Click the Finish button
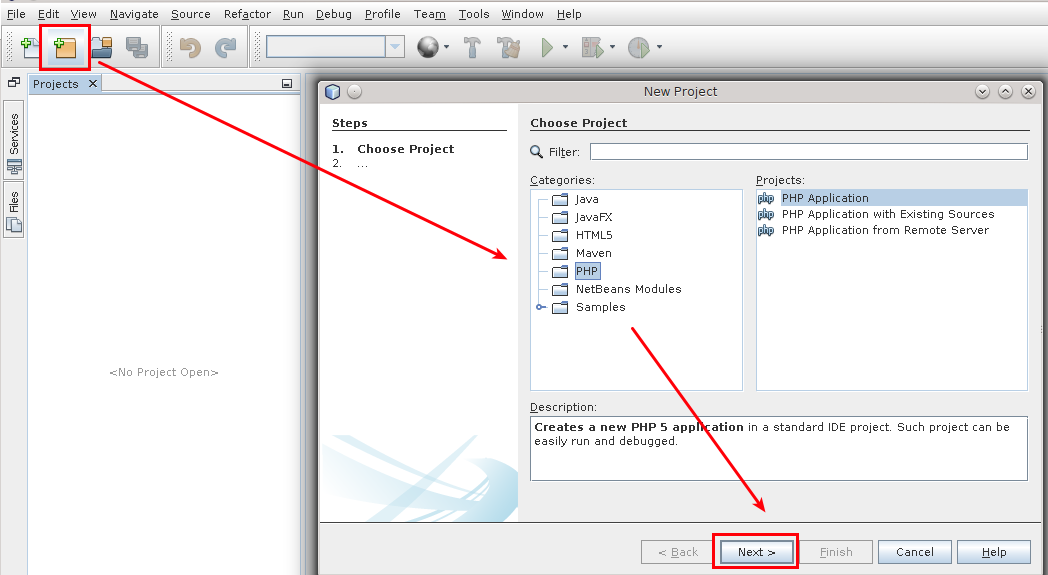 (836, 552)
